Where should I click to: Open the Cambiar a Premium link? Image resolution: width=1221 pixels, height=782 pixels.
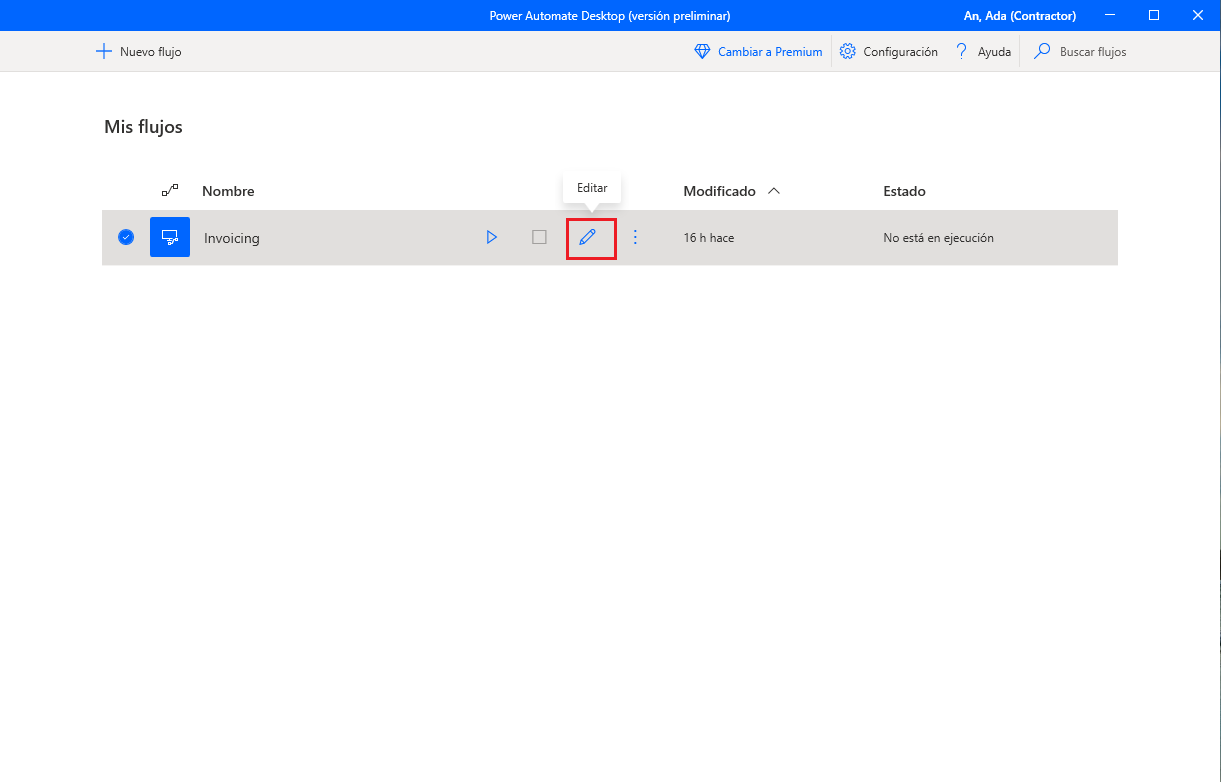tap(770, 52)
